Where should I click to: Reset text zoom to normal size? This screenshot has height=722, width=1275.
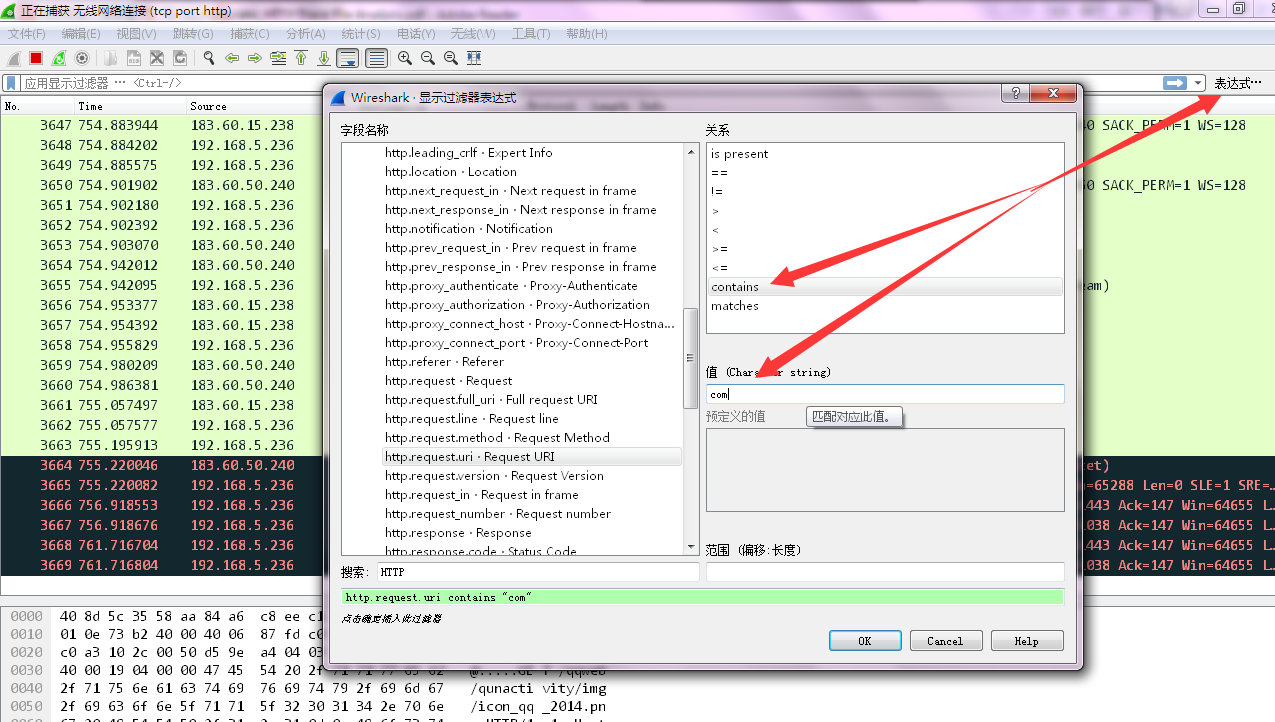click(451, 58)
